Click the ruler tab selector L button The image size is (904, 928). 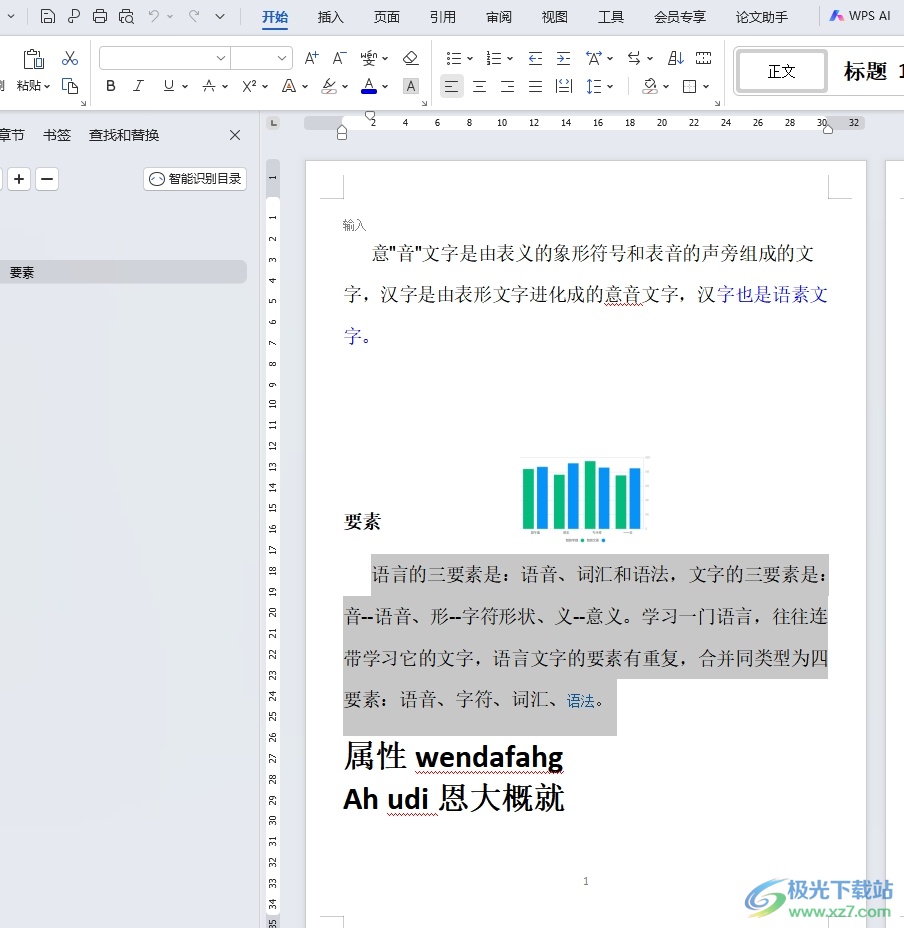tap(273, 123)
